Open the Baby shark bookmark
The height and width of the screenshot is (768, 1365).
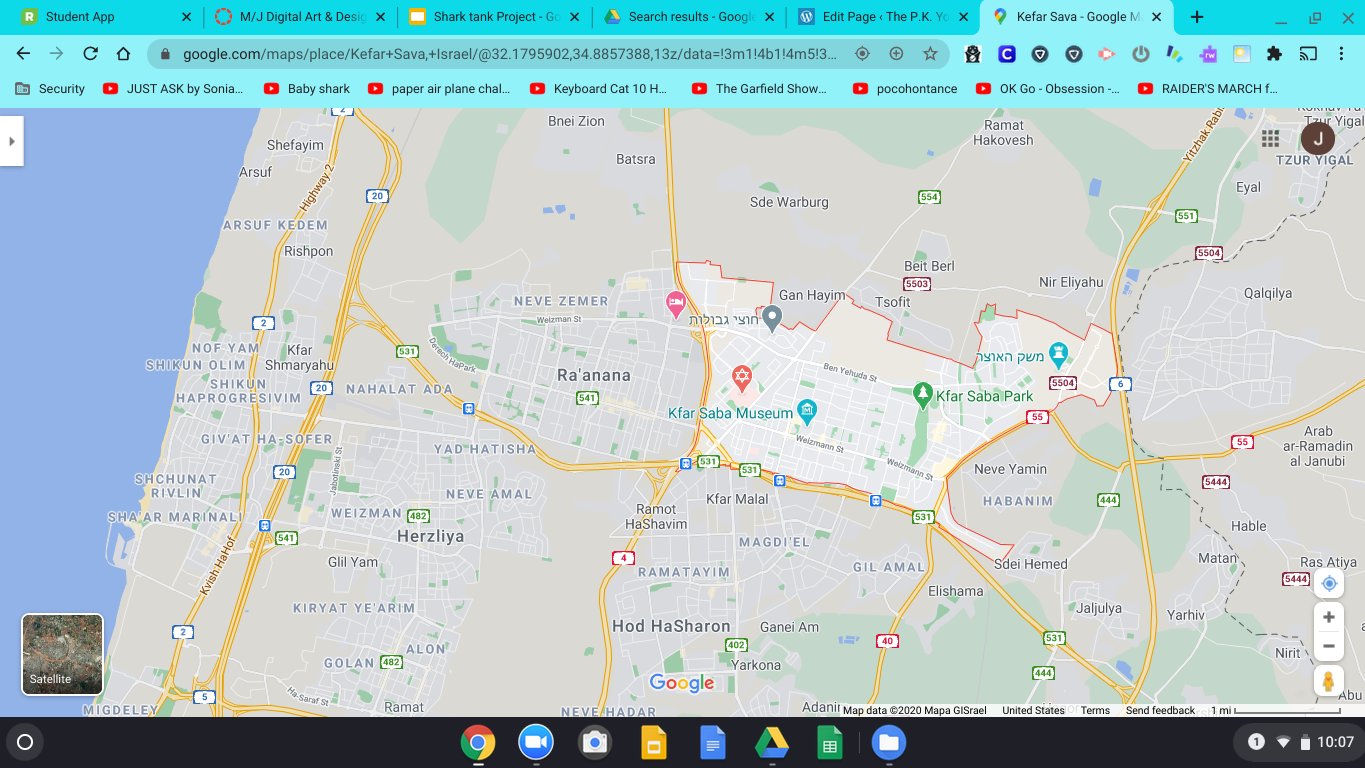(308, 88)
